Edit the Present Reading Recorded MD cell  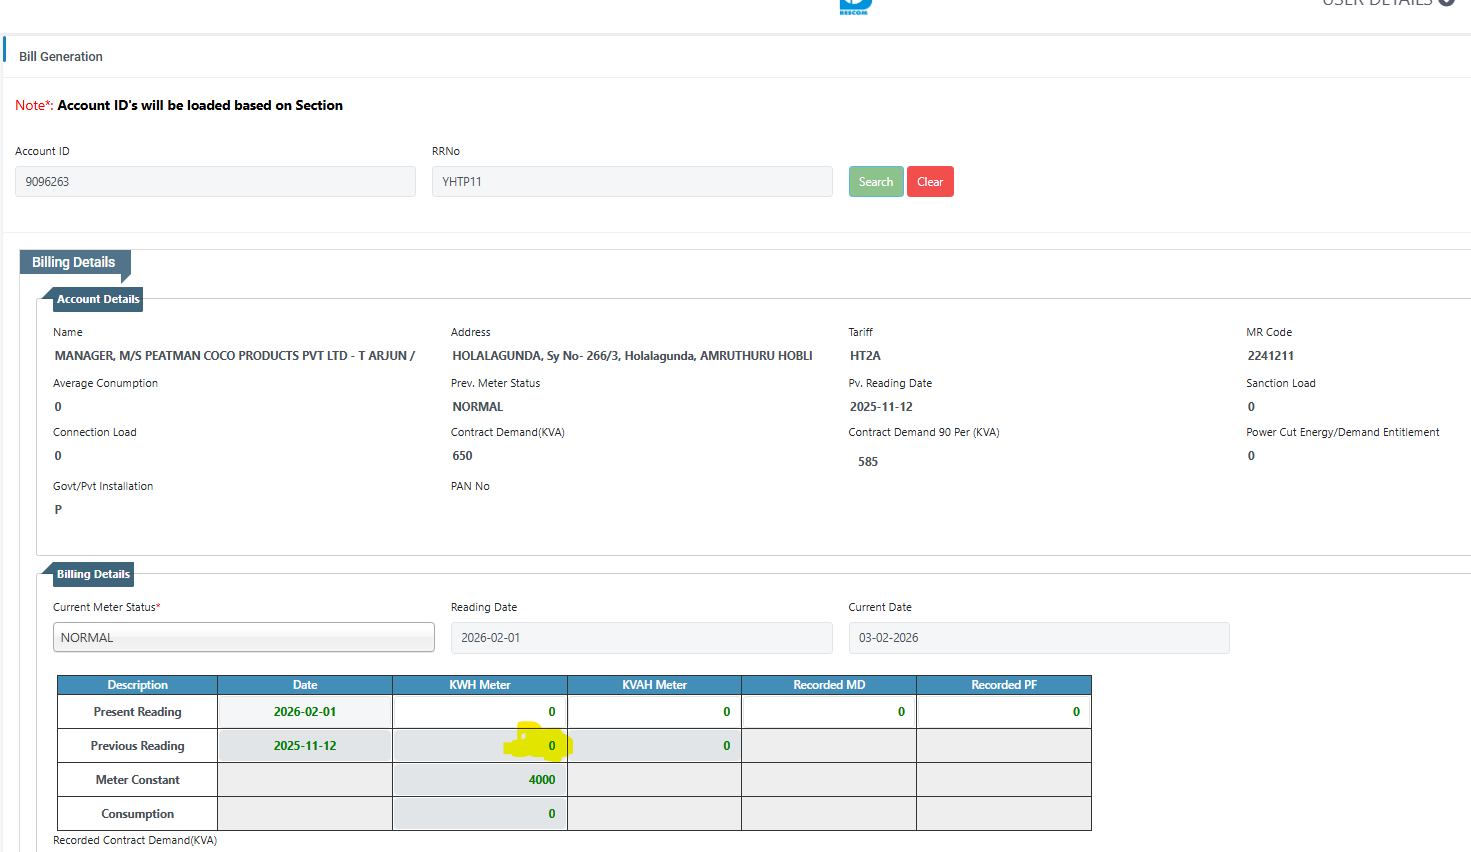coord(829,712)
